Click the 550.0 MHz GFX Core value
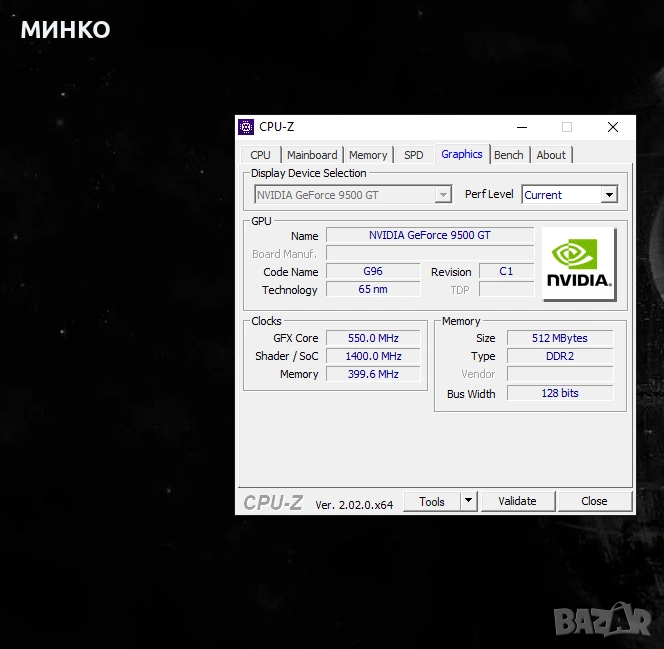Image resolution: width=664 pixels, height=649 pixels. tap(373, 338)
